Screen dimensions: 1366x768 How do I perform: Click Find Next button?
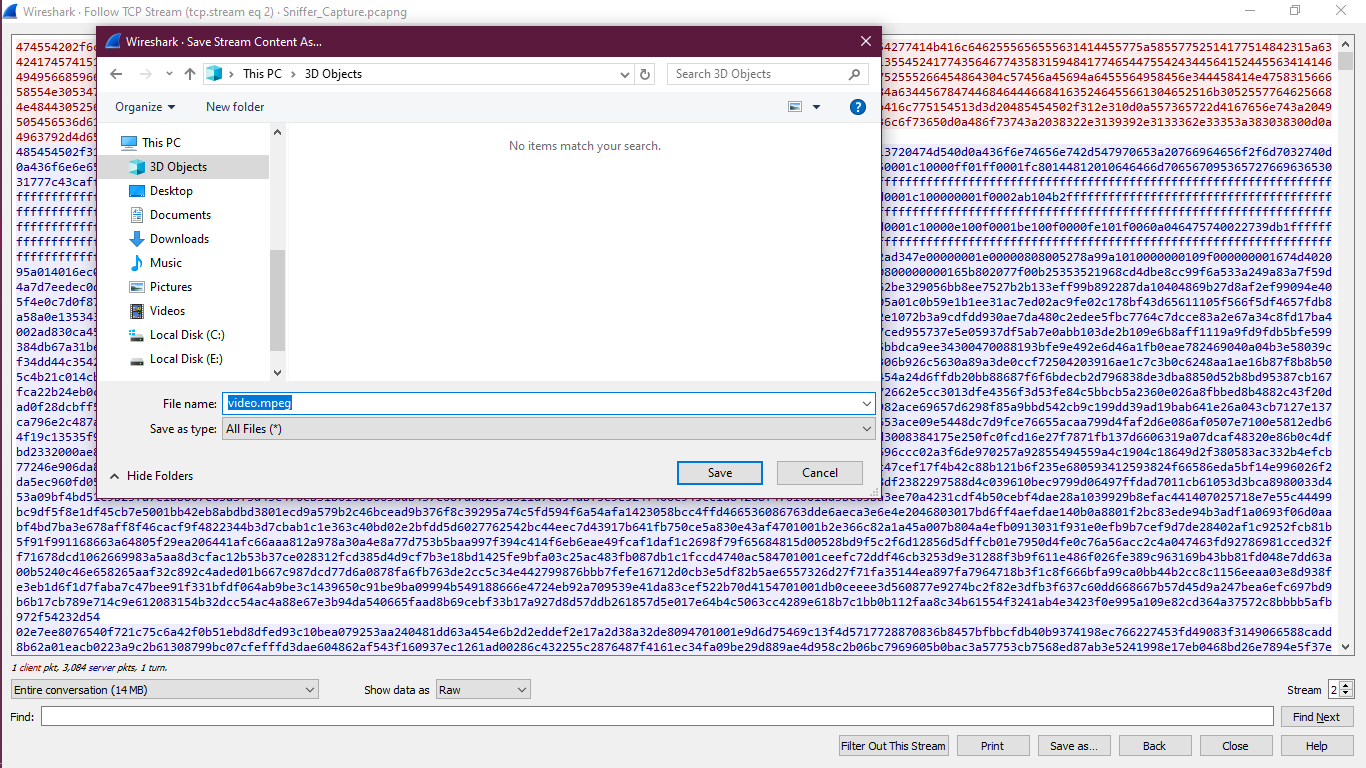tap(1316, 717)
